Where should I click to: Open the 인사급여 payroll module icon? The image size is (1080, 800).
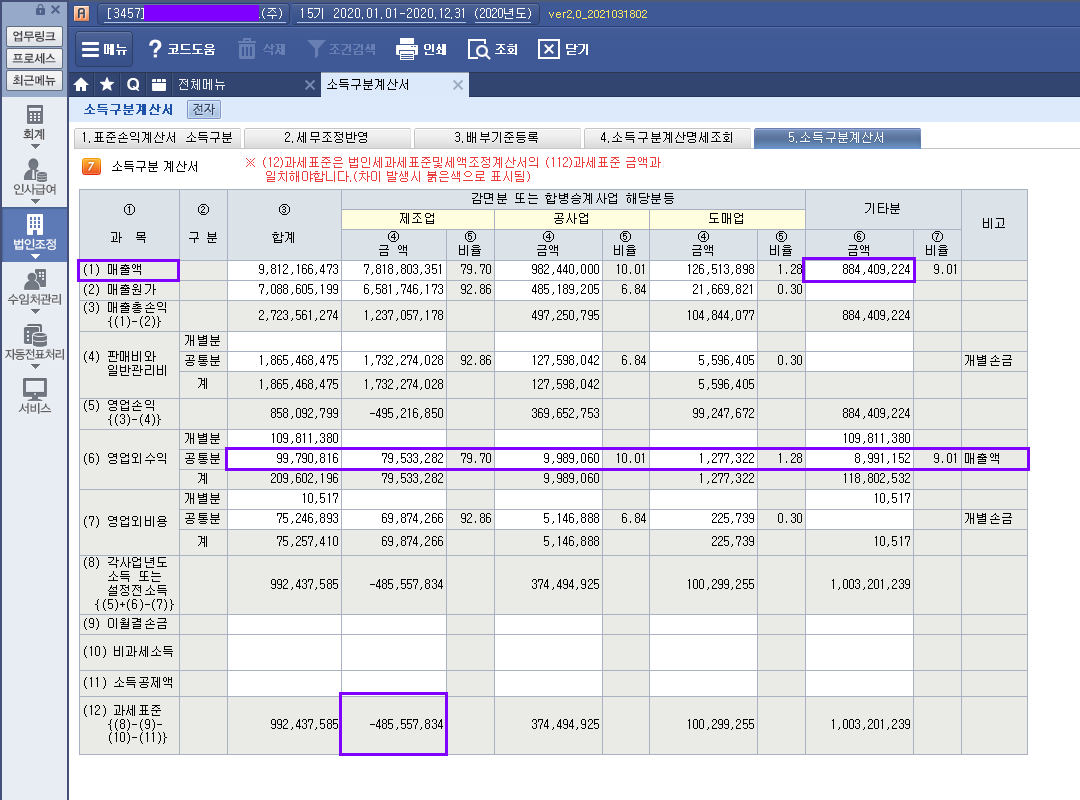pyautogui.click(x=34, y=169)
